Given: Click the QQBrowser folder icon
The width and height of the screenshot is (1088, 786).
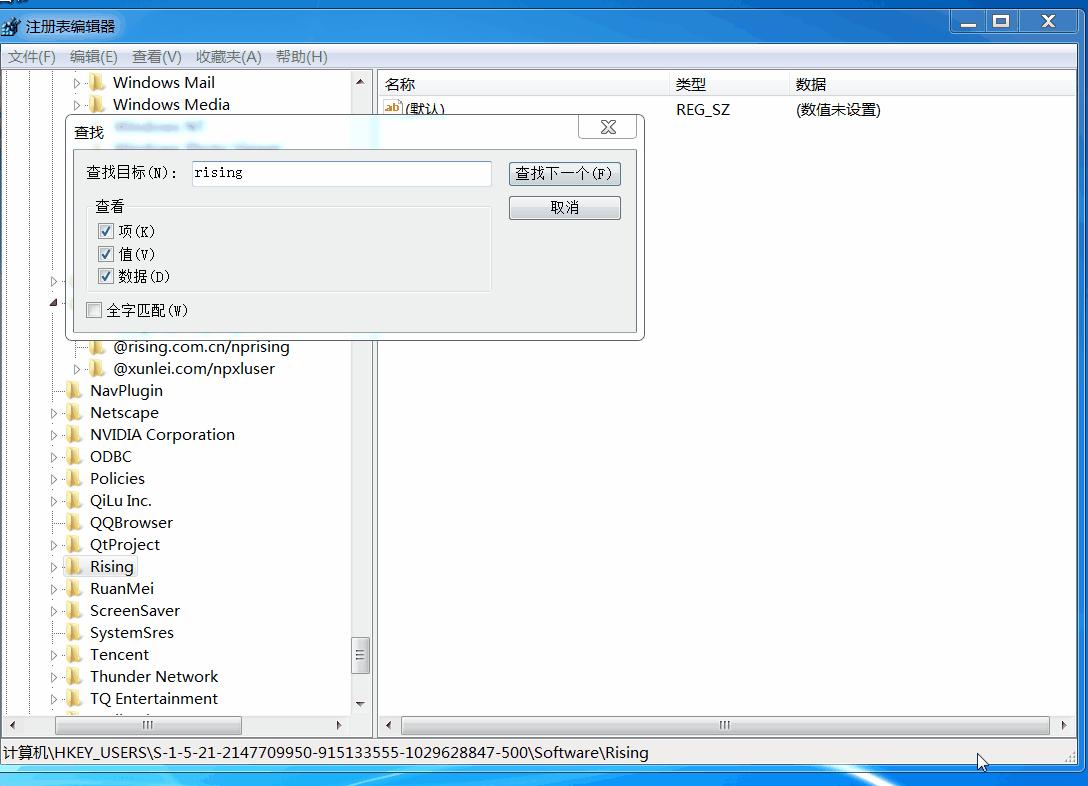Looking at the screenshot, I should [x=75, y=523].
